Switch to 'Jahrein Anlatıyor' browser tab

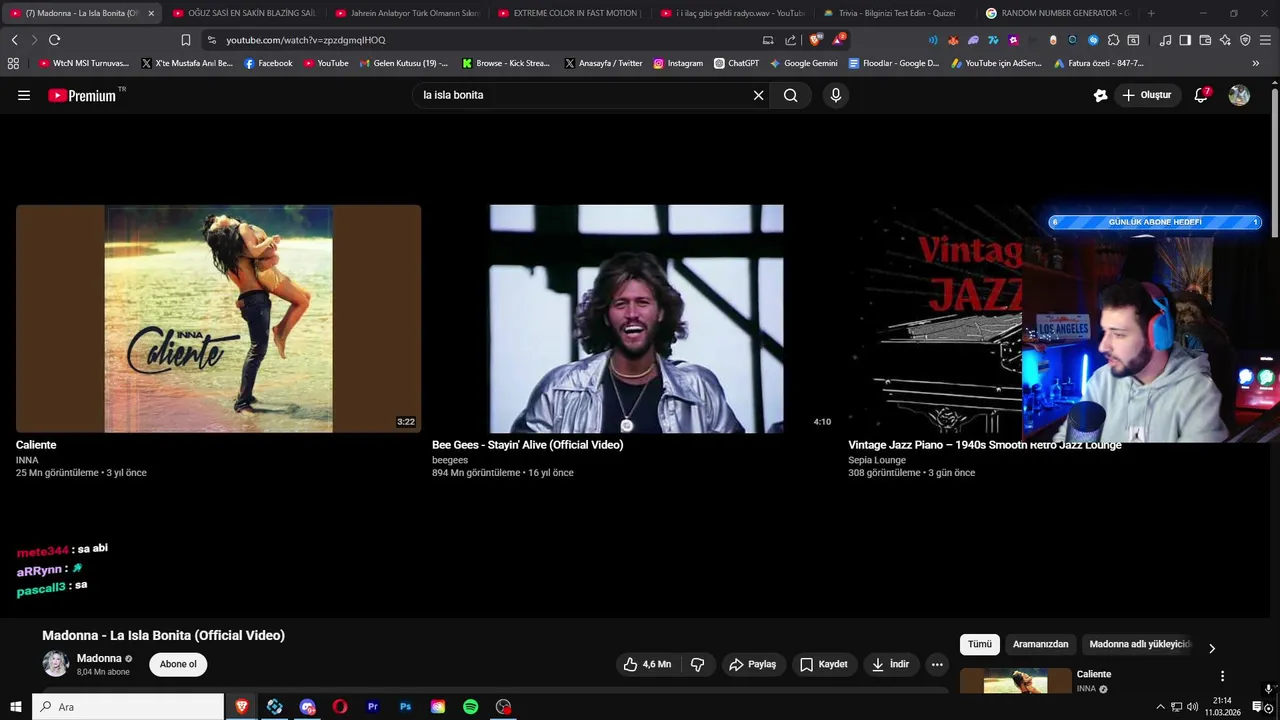(406, 13)
